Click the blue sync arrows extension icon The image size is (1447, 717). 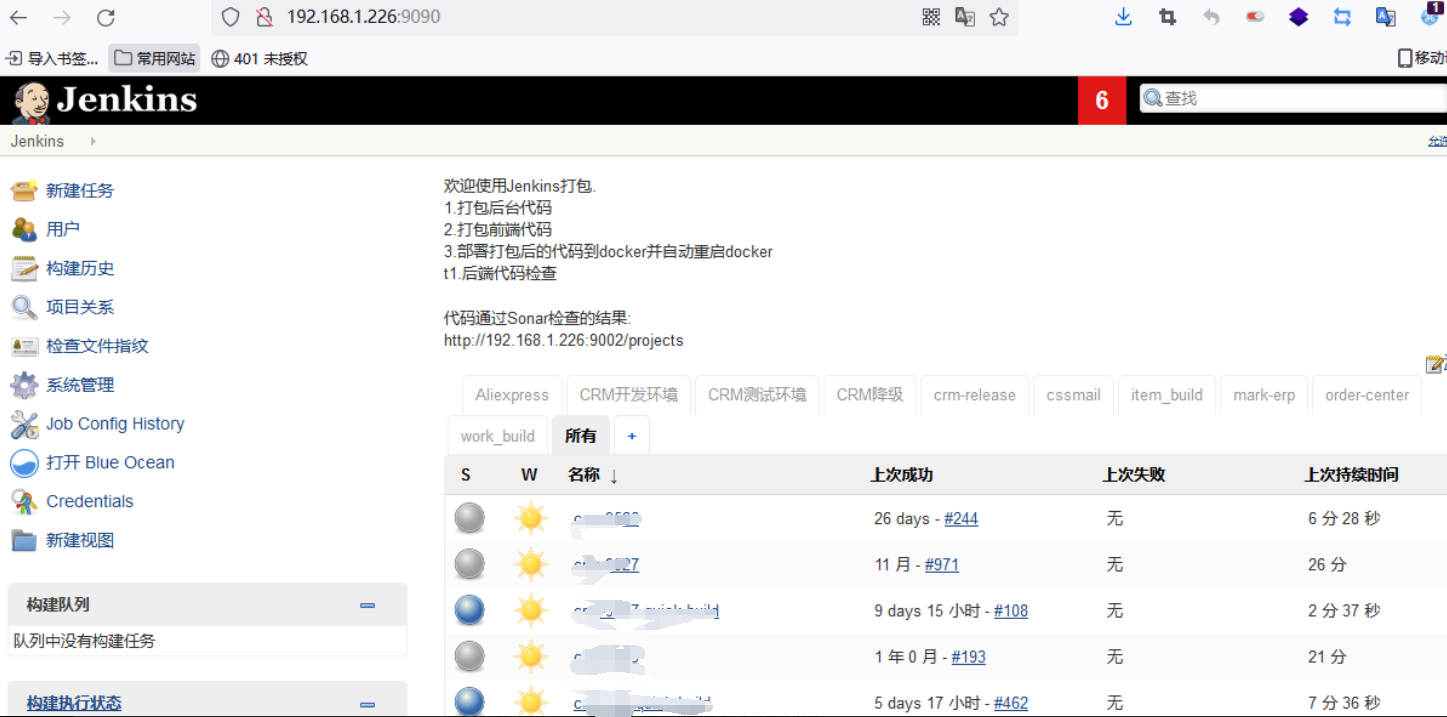pos(1342,17)
